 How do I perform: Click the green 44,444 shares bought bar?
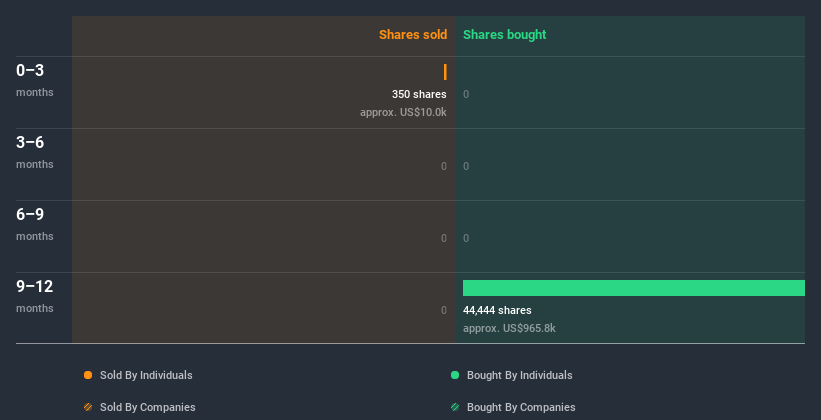point(634,288)
